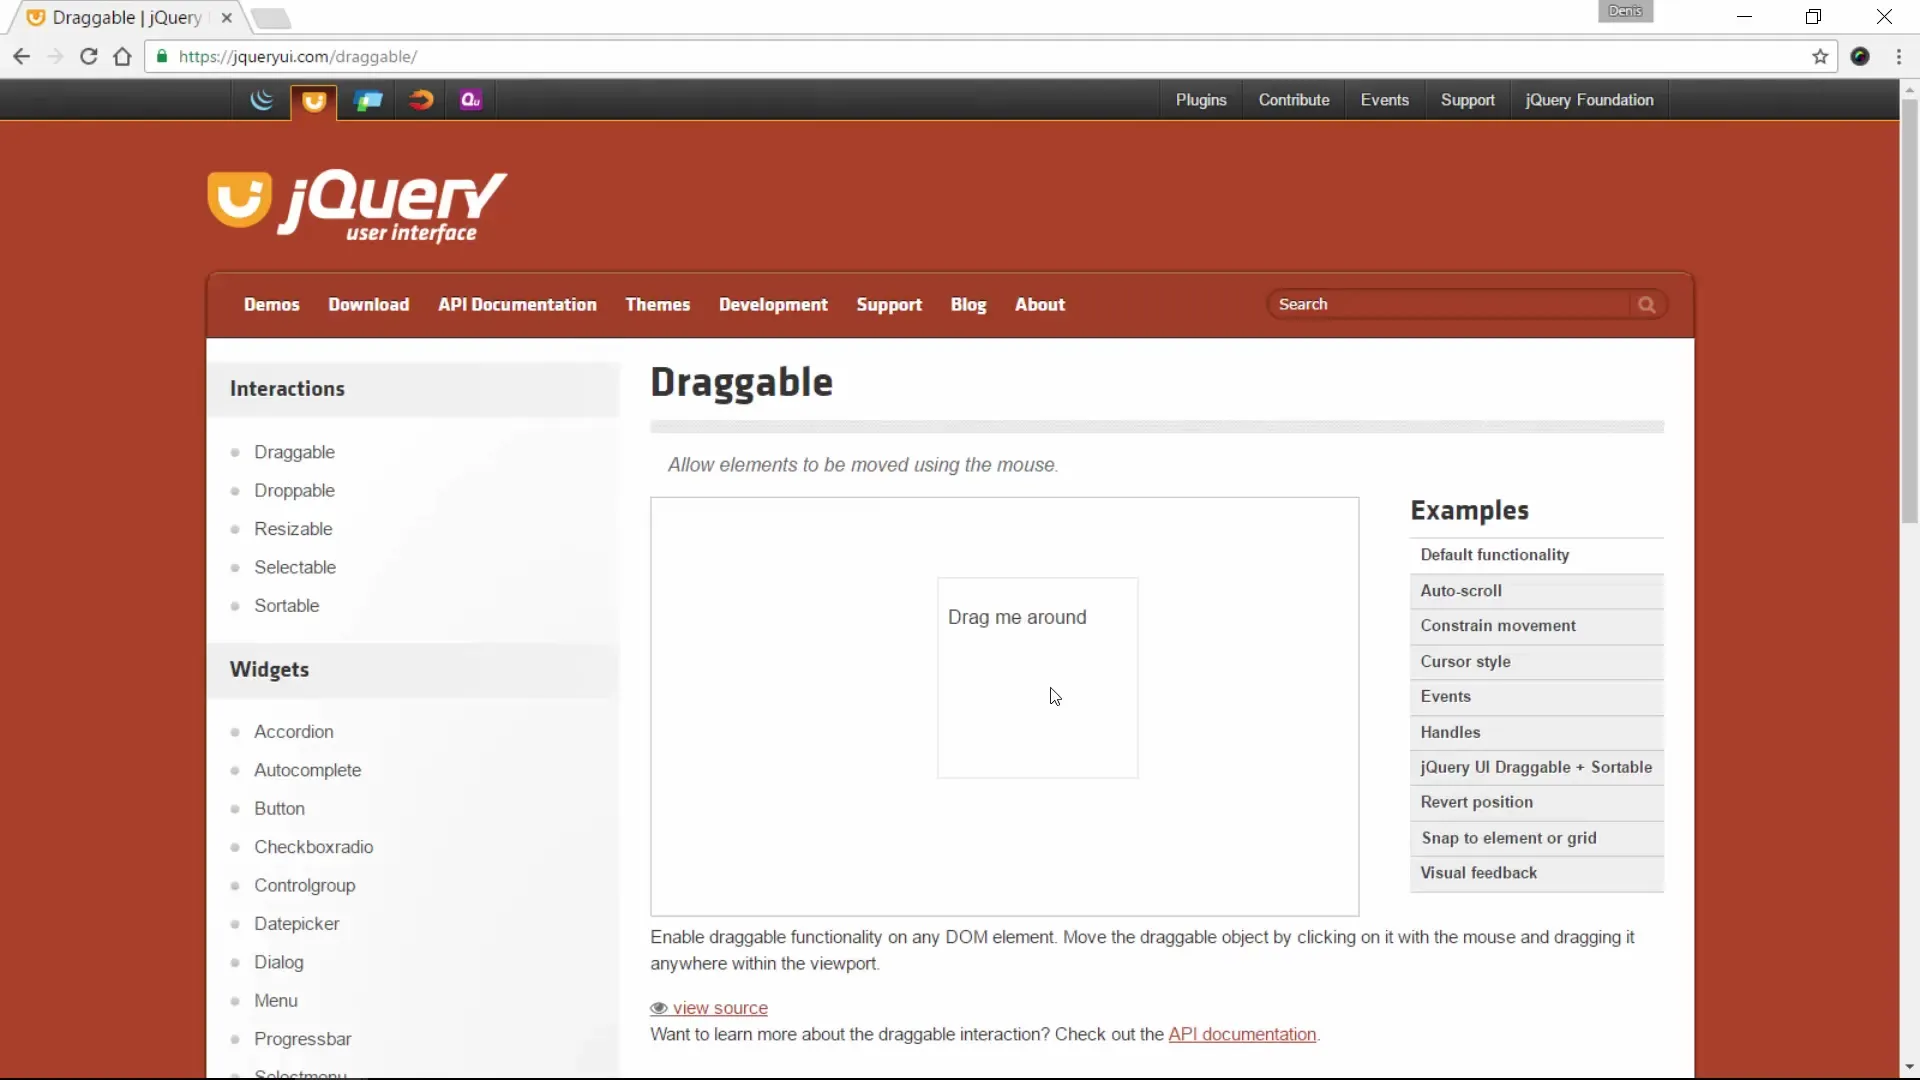The image size is (1920, 1080).
Task: Open Checkboxradio widget link
Action: pos(314,847)
